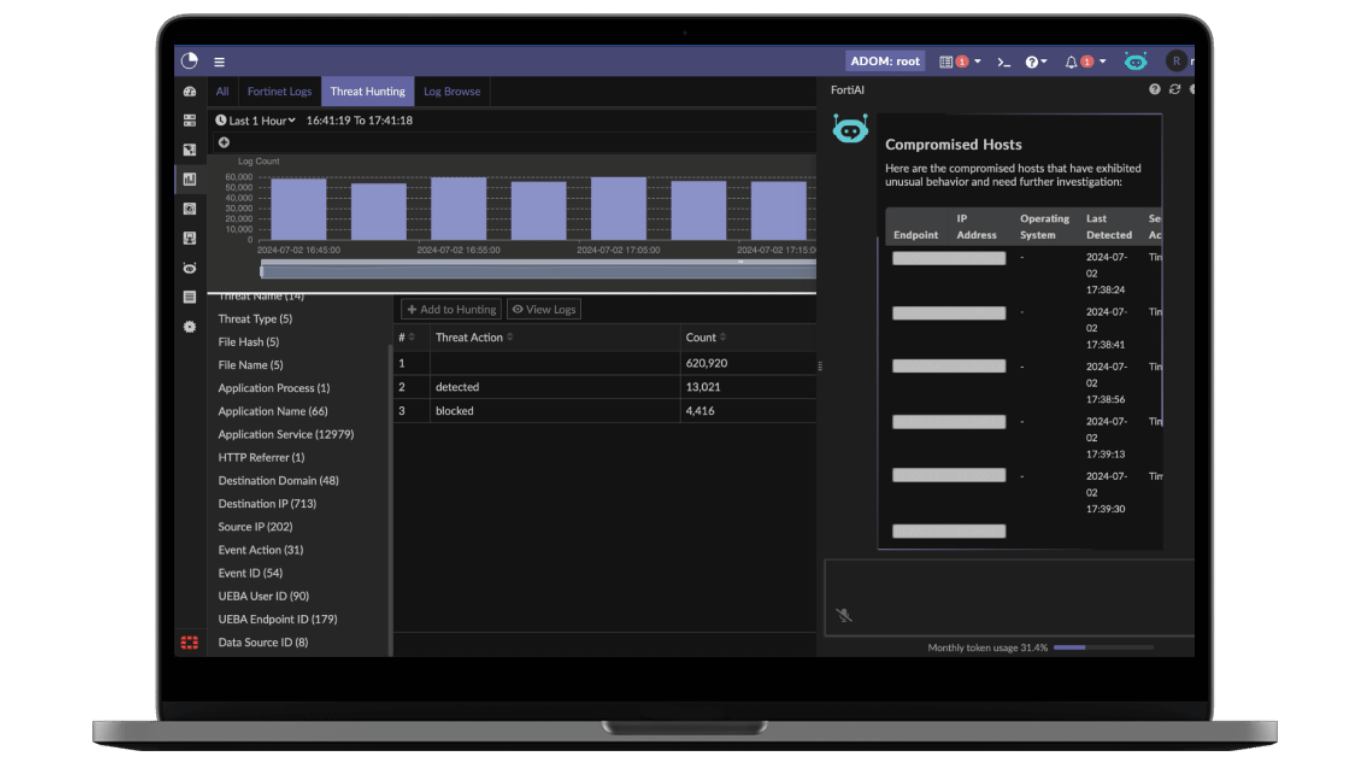Open the Dashboard gauge sidebar icon
This screenshot has height=768, width=1368.
189,91
